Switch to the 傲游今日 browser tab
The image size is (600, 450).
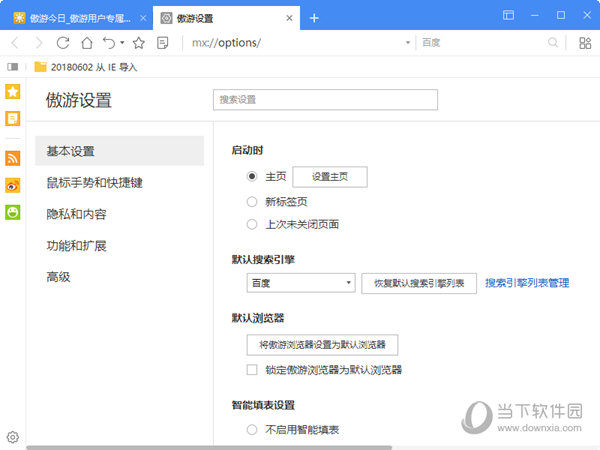coord(75,18)
